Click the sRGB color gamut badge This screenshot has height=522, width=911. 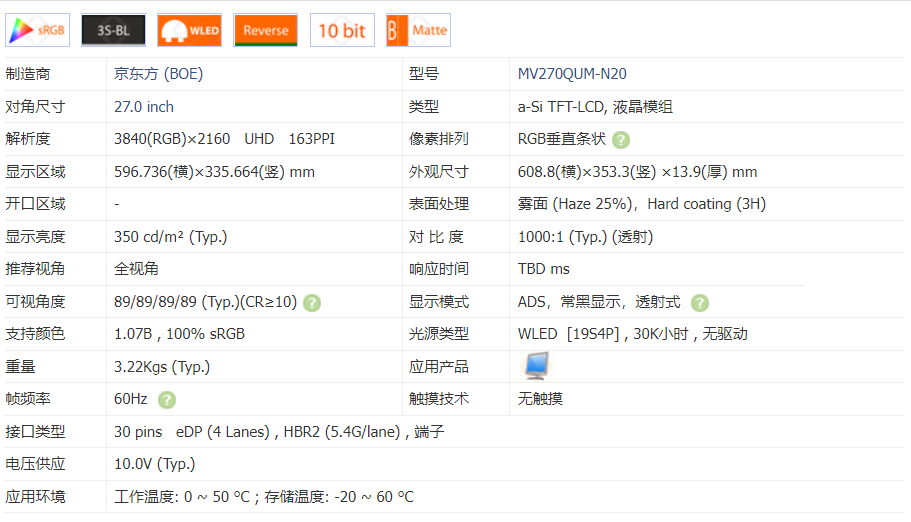[x=38, y=30]
